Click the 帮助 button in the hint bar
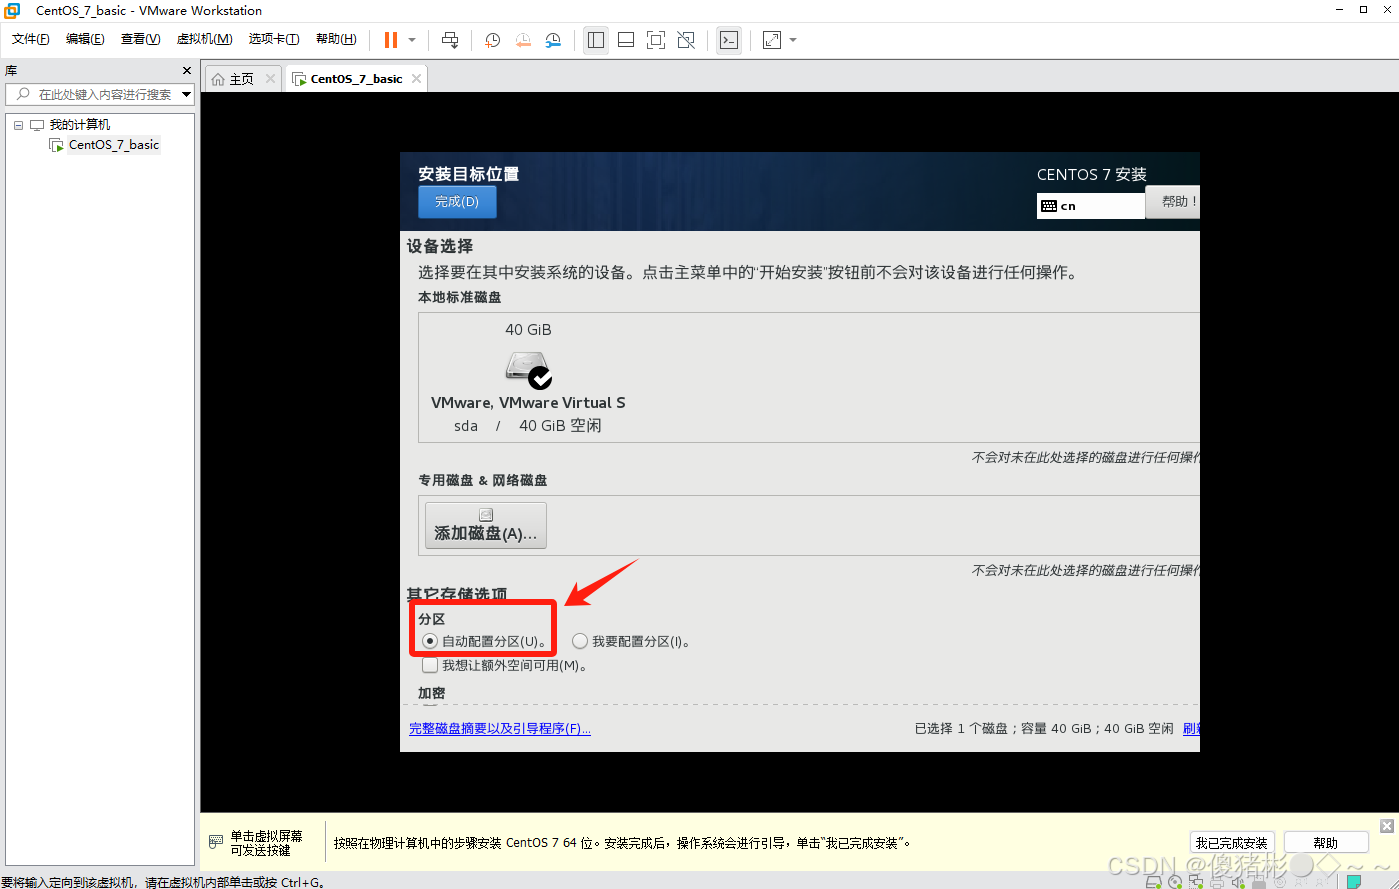 (x=1326, y=843)
